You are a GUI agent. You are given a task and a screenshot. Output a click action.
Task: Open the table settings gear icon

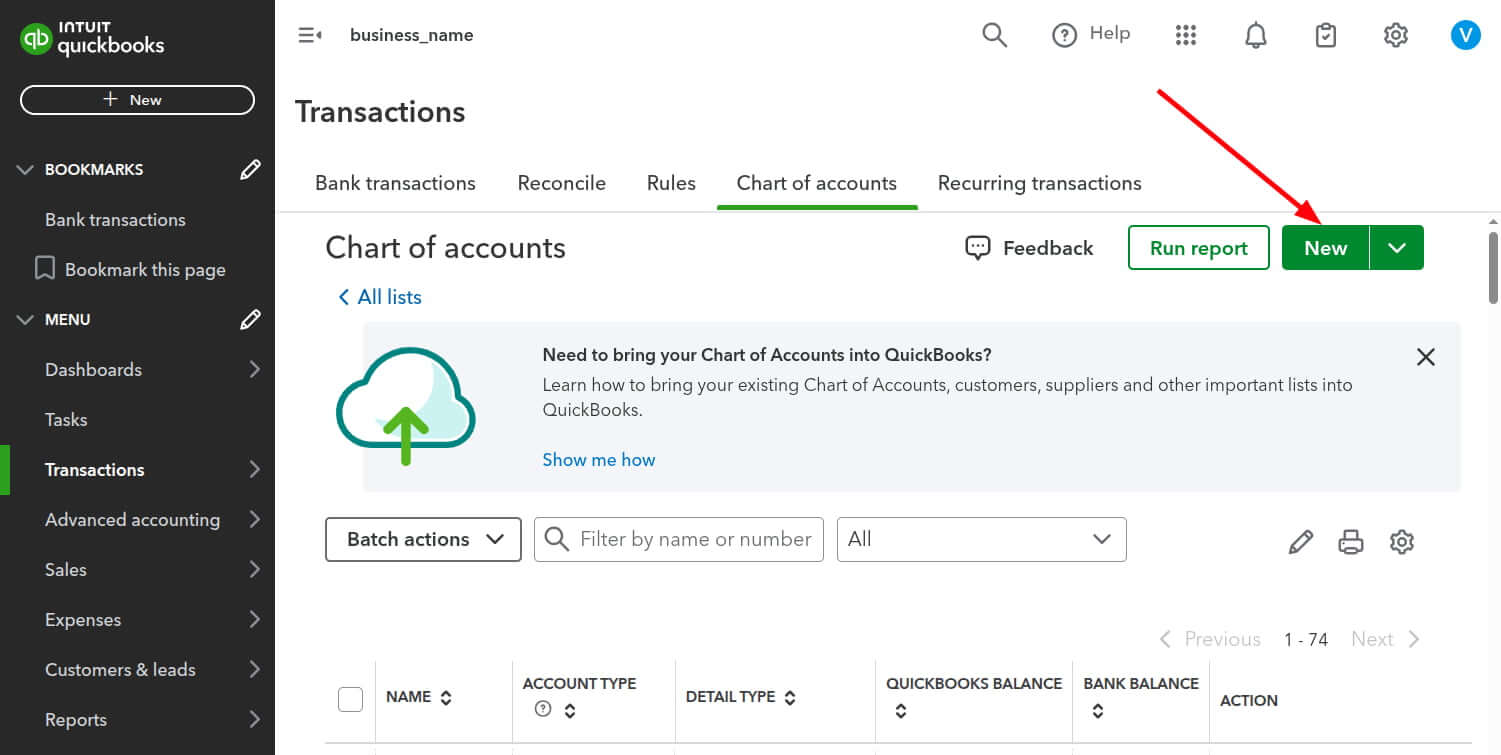click(1402, 542)
